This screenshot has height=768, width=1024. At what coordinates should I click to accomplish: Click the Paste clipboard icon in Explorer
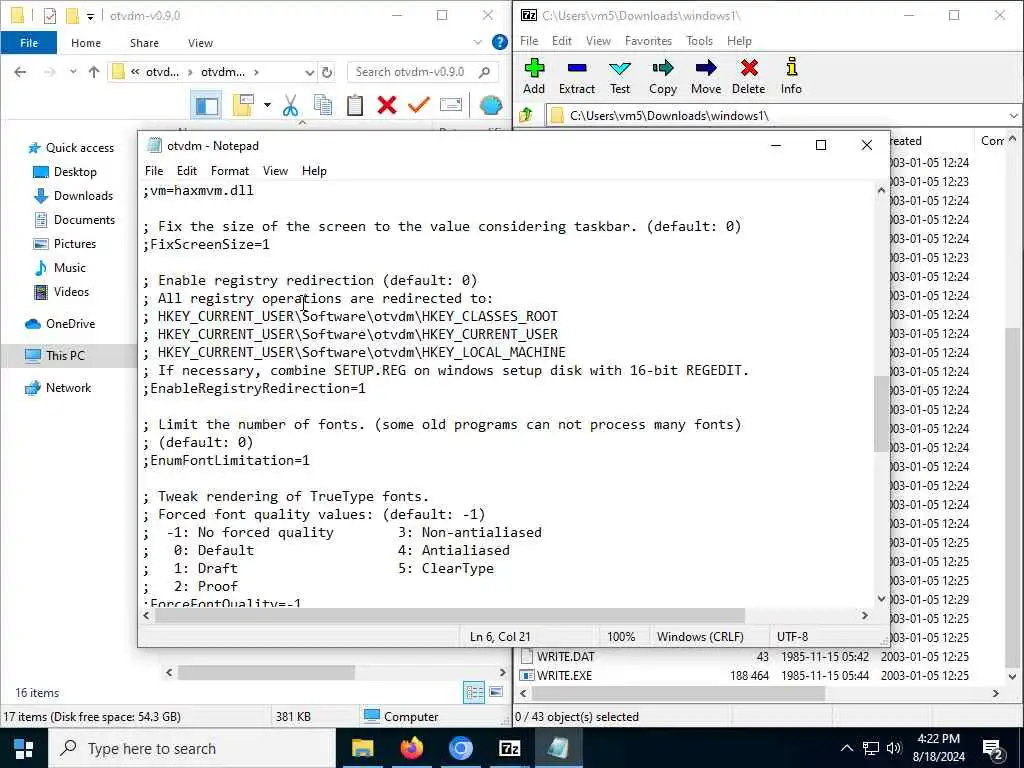coord(355,105)
